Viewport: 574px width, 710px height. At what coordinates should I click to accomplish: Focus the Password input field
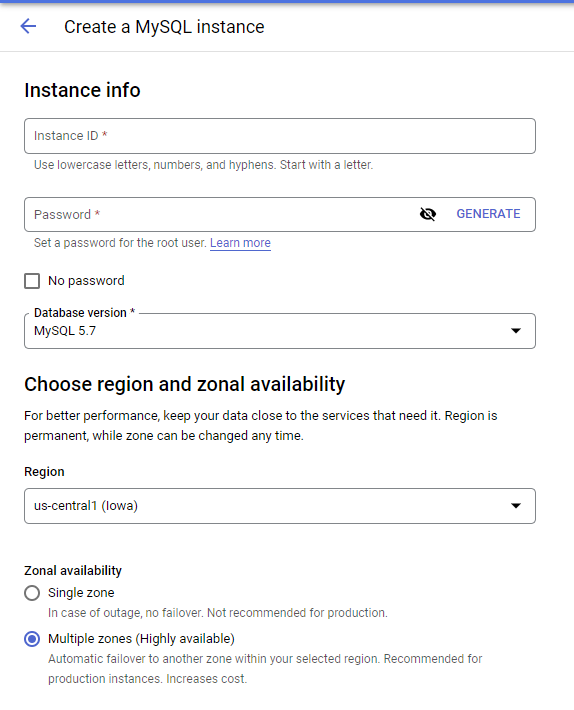(x=222, y=215)
